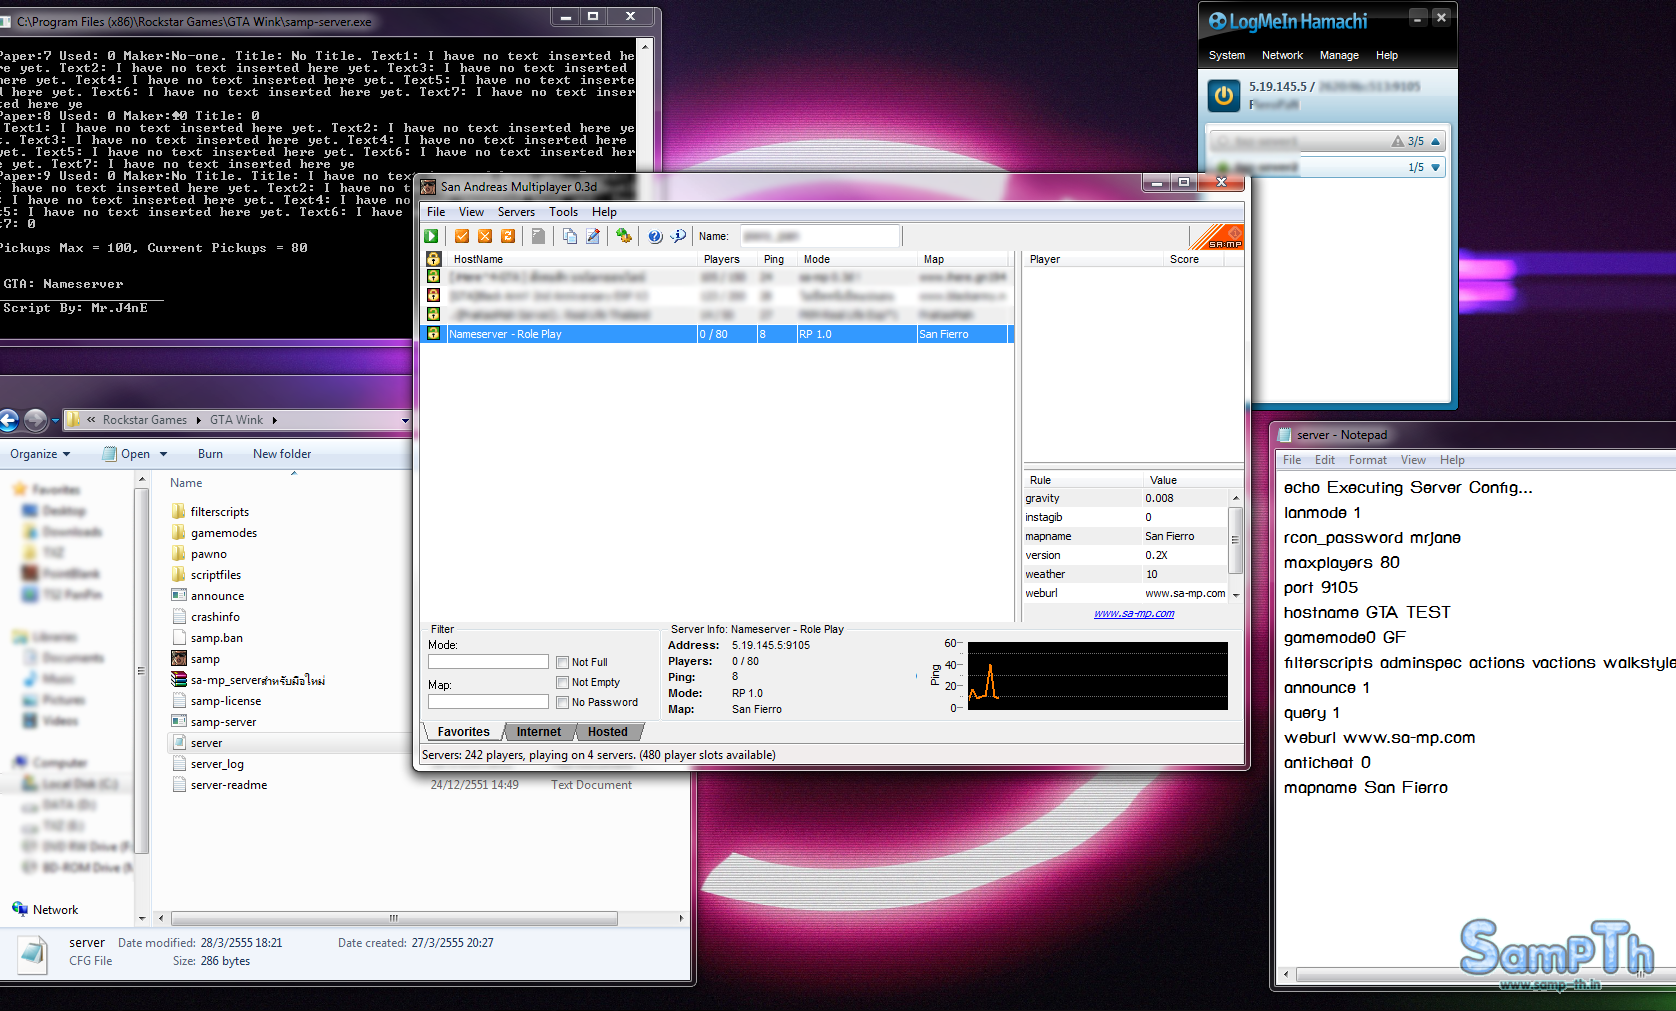Screen dimensions: 1676x1011
Task: Click the www.sa-mp.com link
Action: pyautogui.click(x=1134, y=613)
